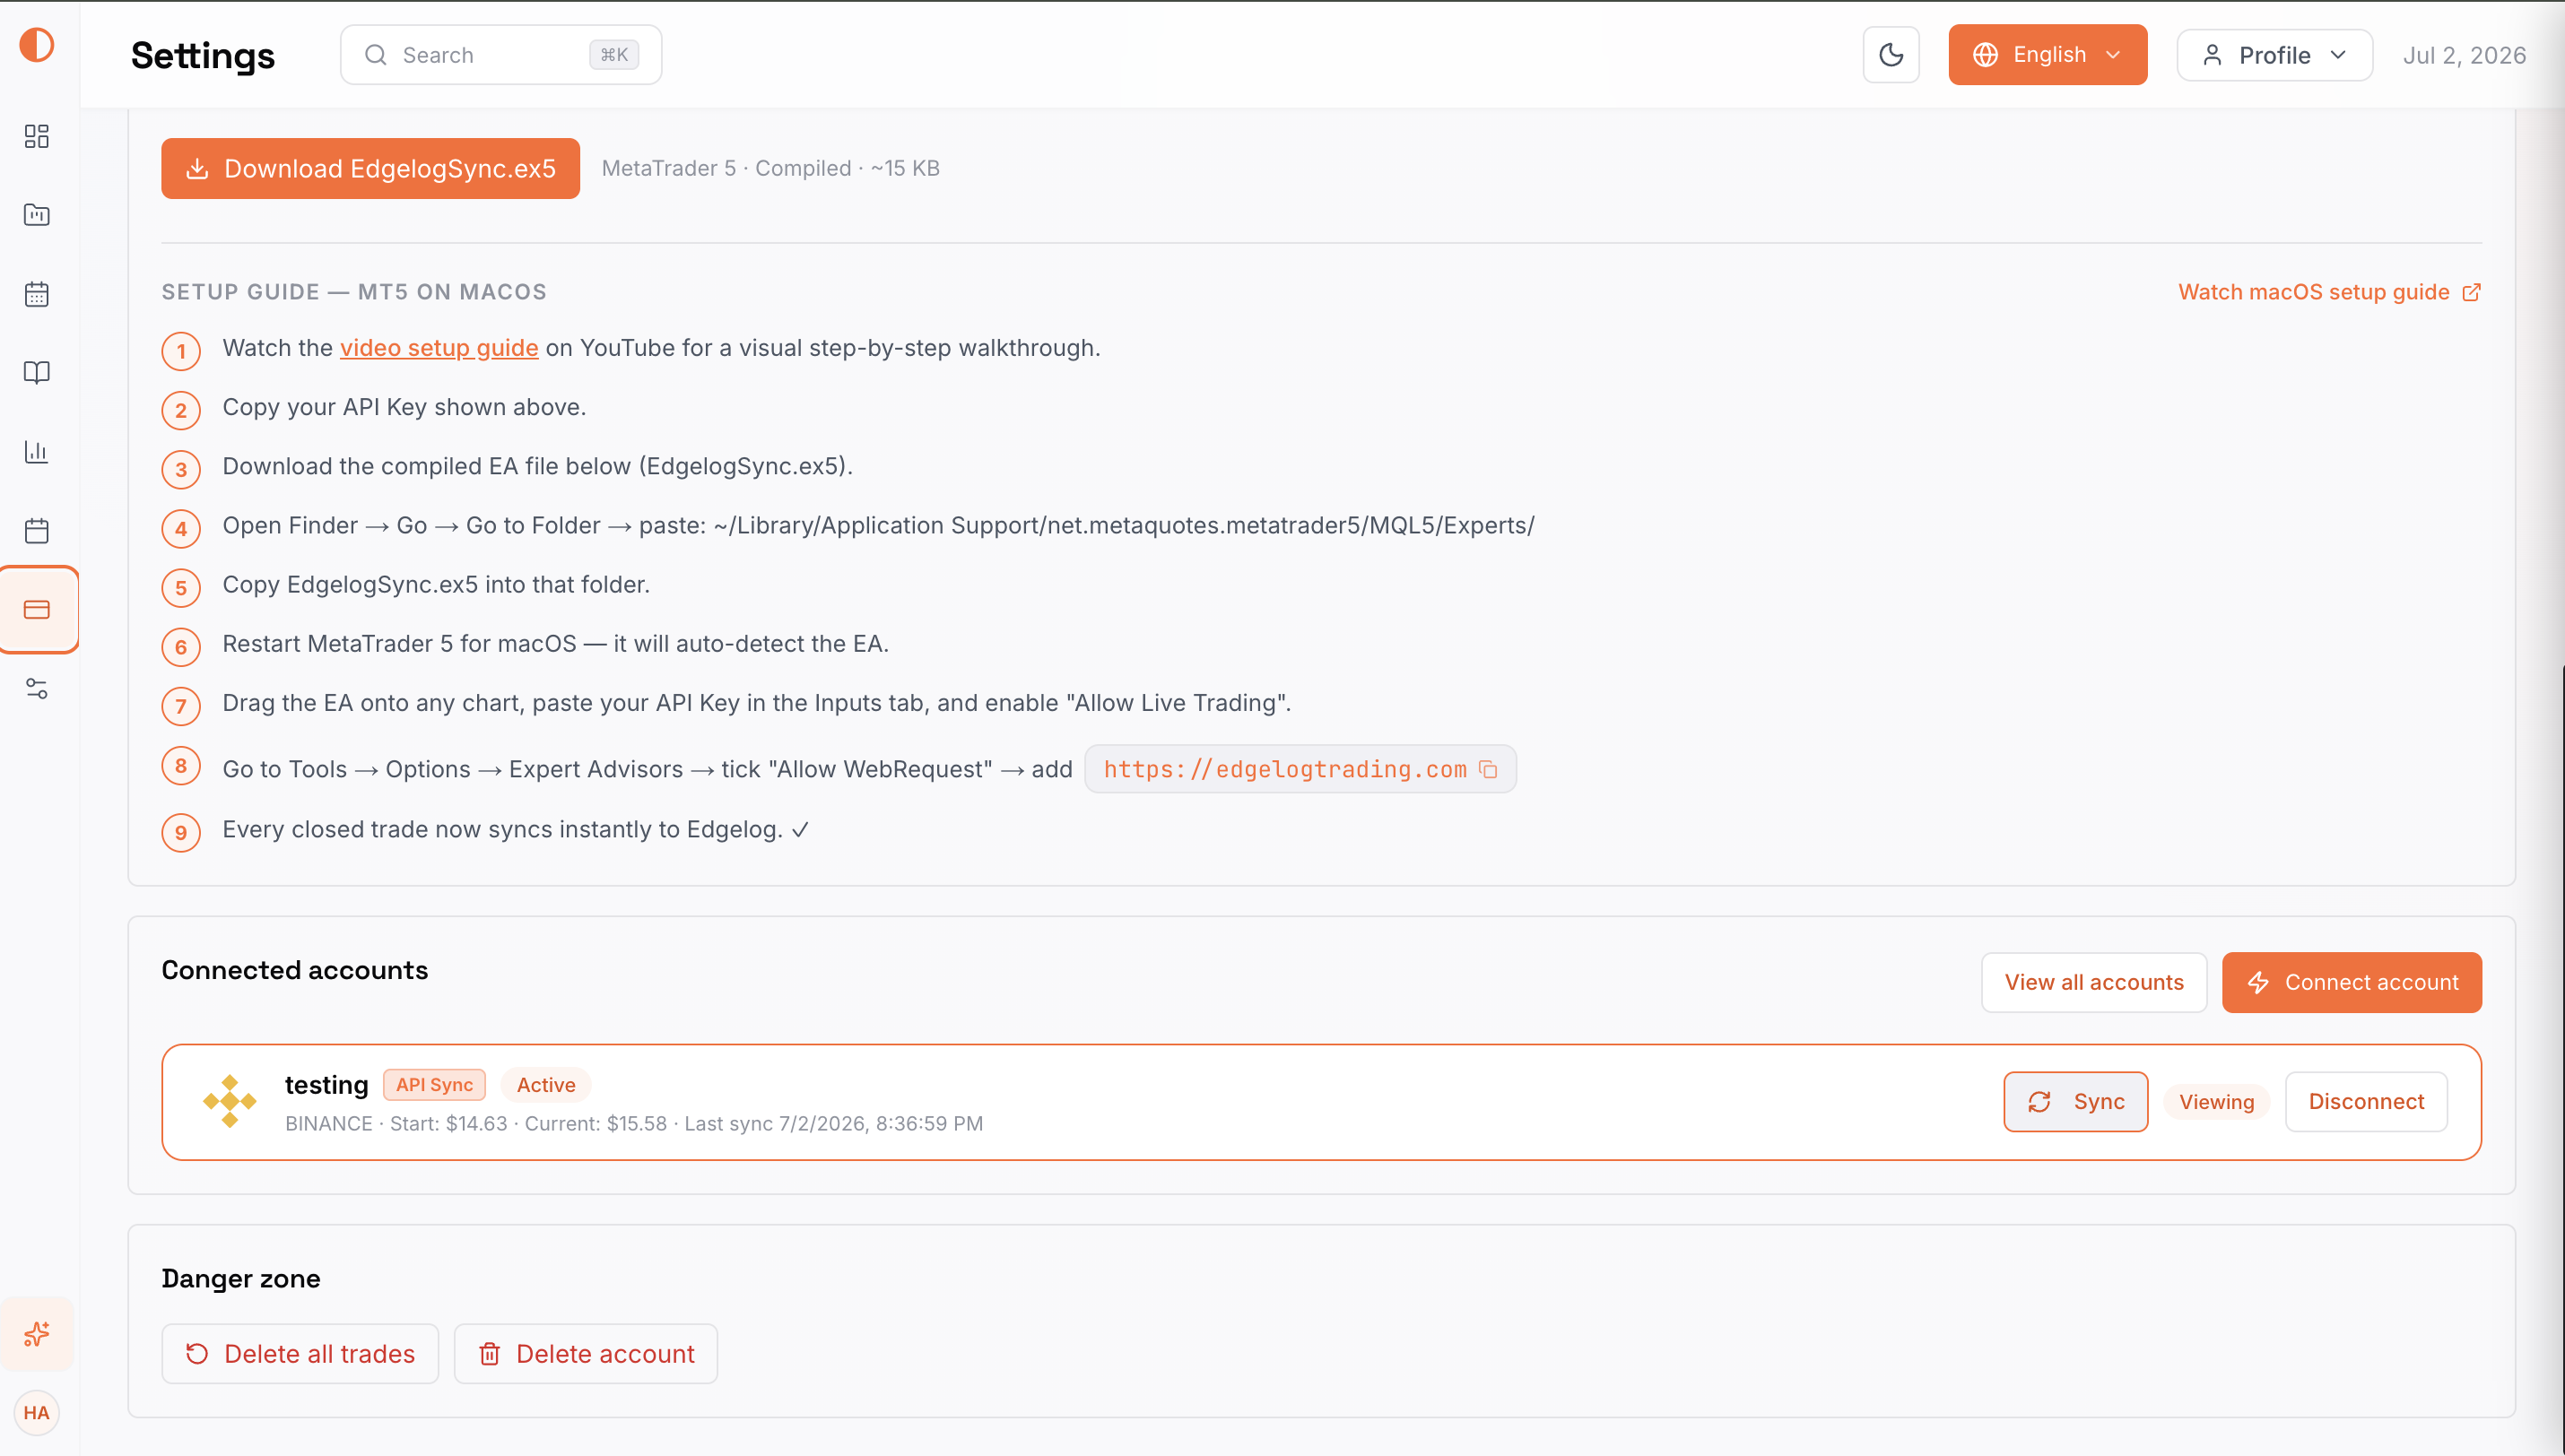Open the bar chart analytics icon
The width and height of the screenshot is (2565, 1456).
click(37, 452)
